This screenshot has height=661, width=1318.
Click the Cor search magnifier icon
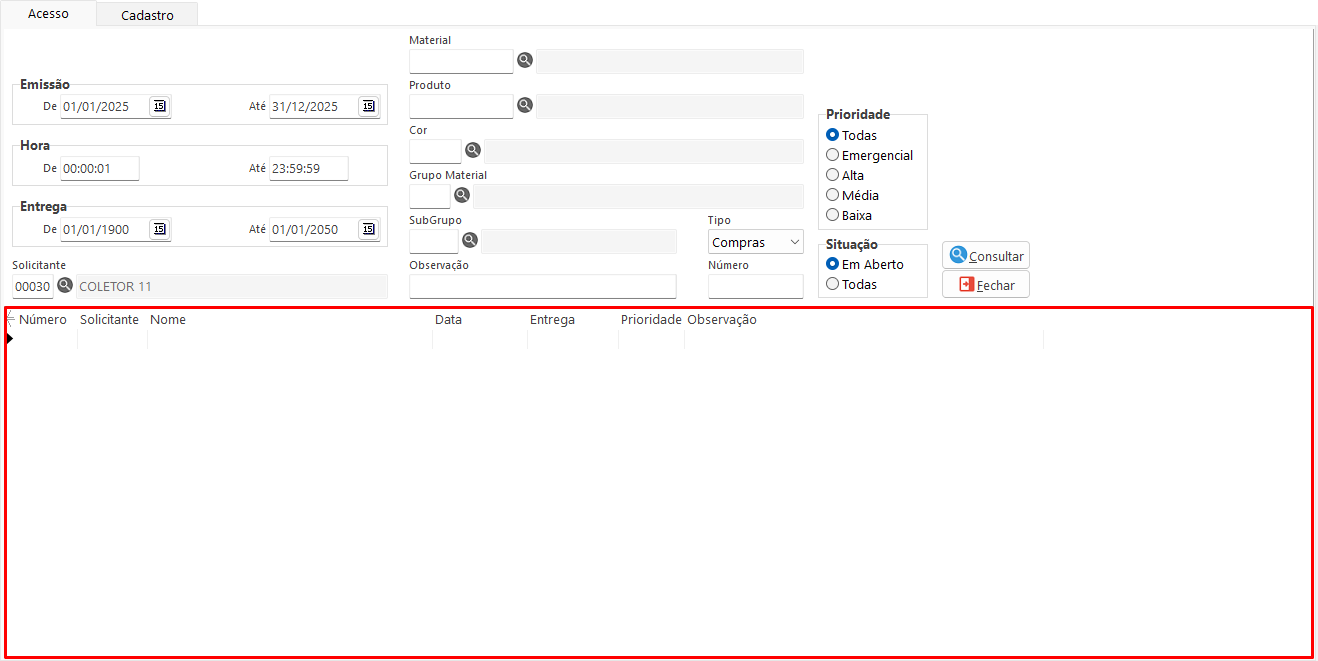click(473, 150)
